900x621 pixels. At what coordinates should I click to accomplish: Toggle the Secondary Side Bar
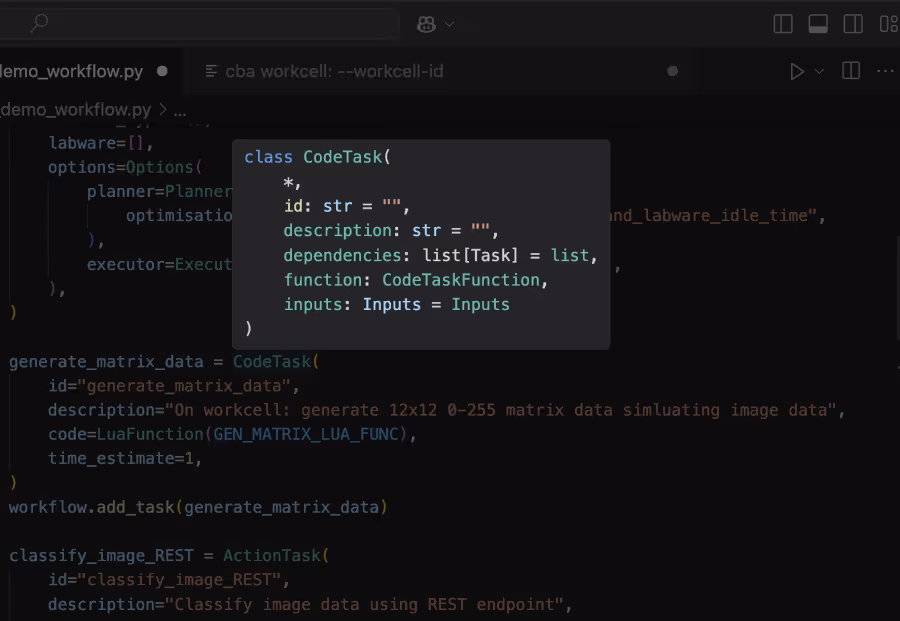[851, 23]
